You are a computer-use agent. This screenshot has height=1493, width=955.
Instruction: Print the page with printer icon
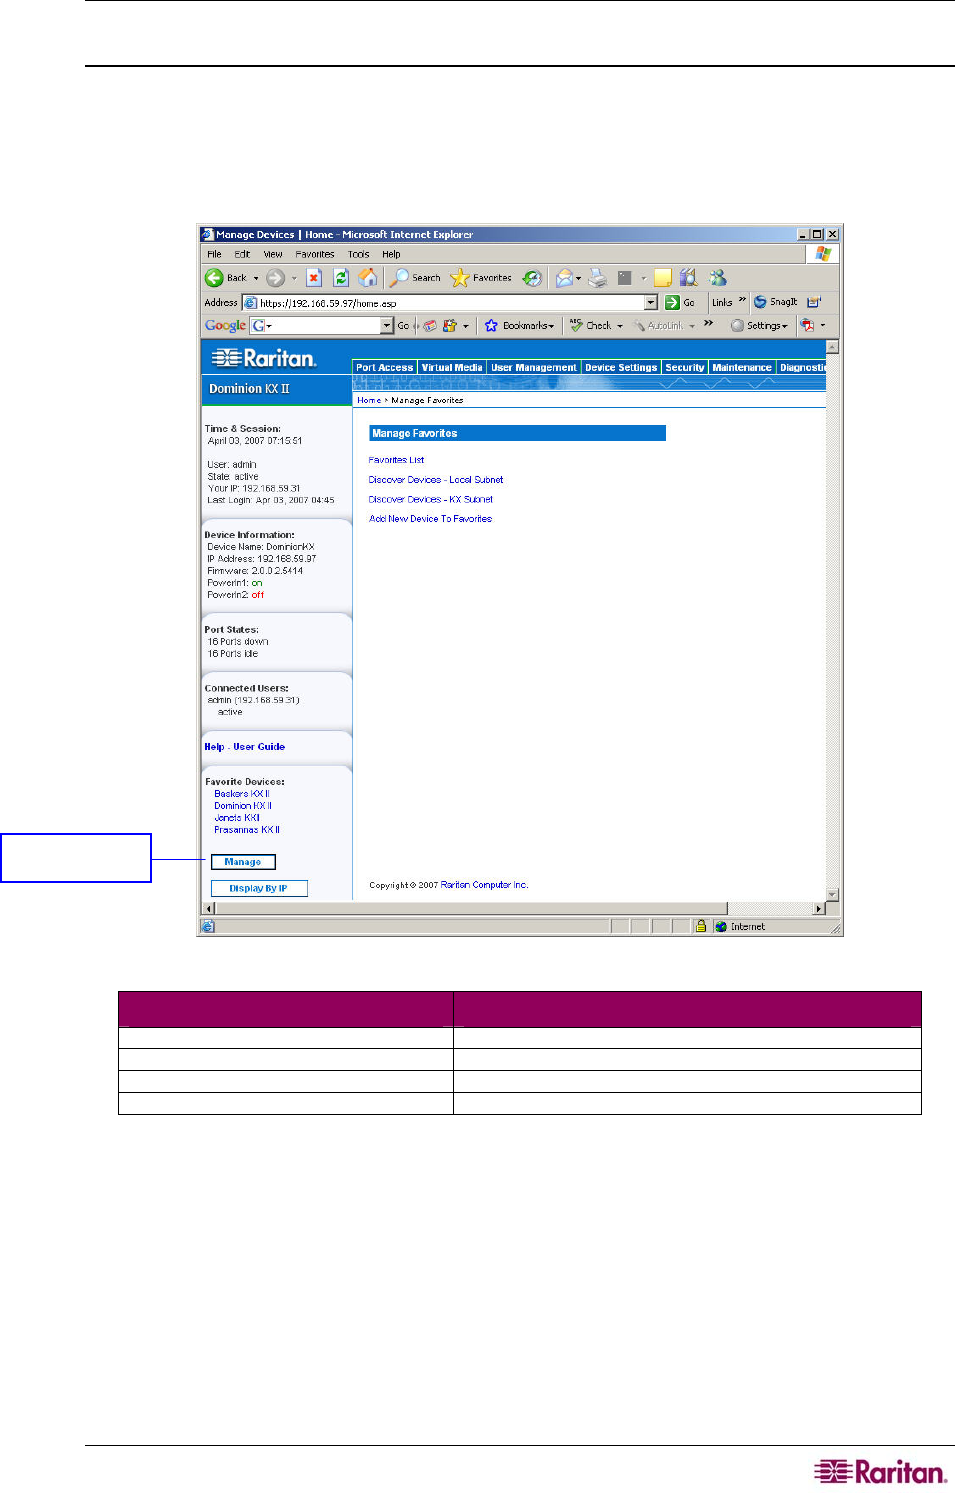[x=598, y=278]
